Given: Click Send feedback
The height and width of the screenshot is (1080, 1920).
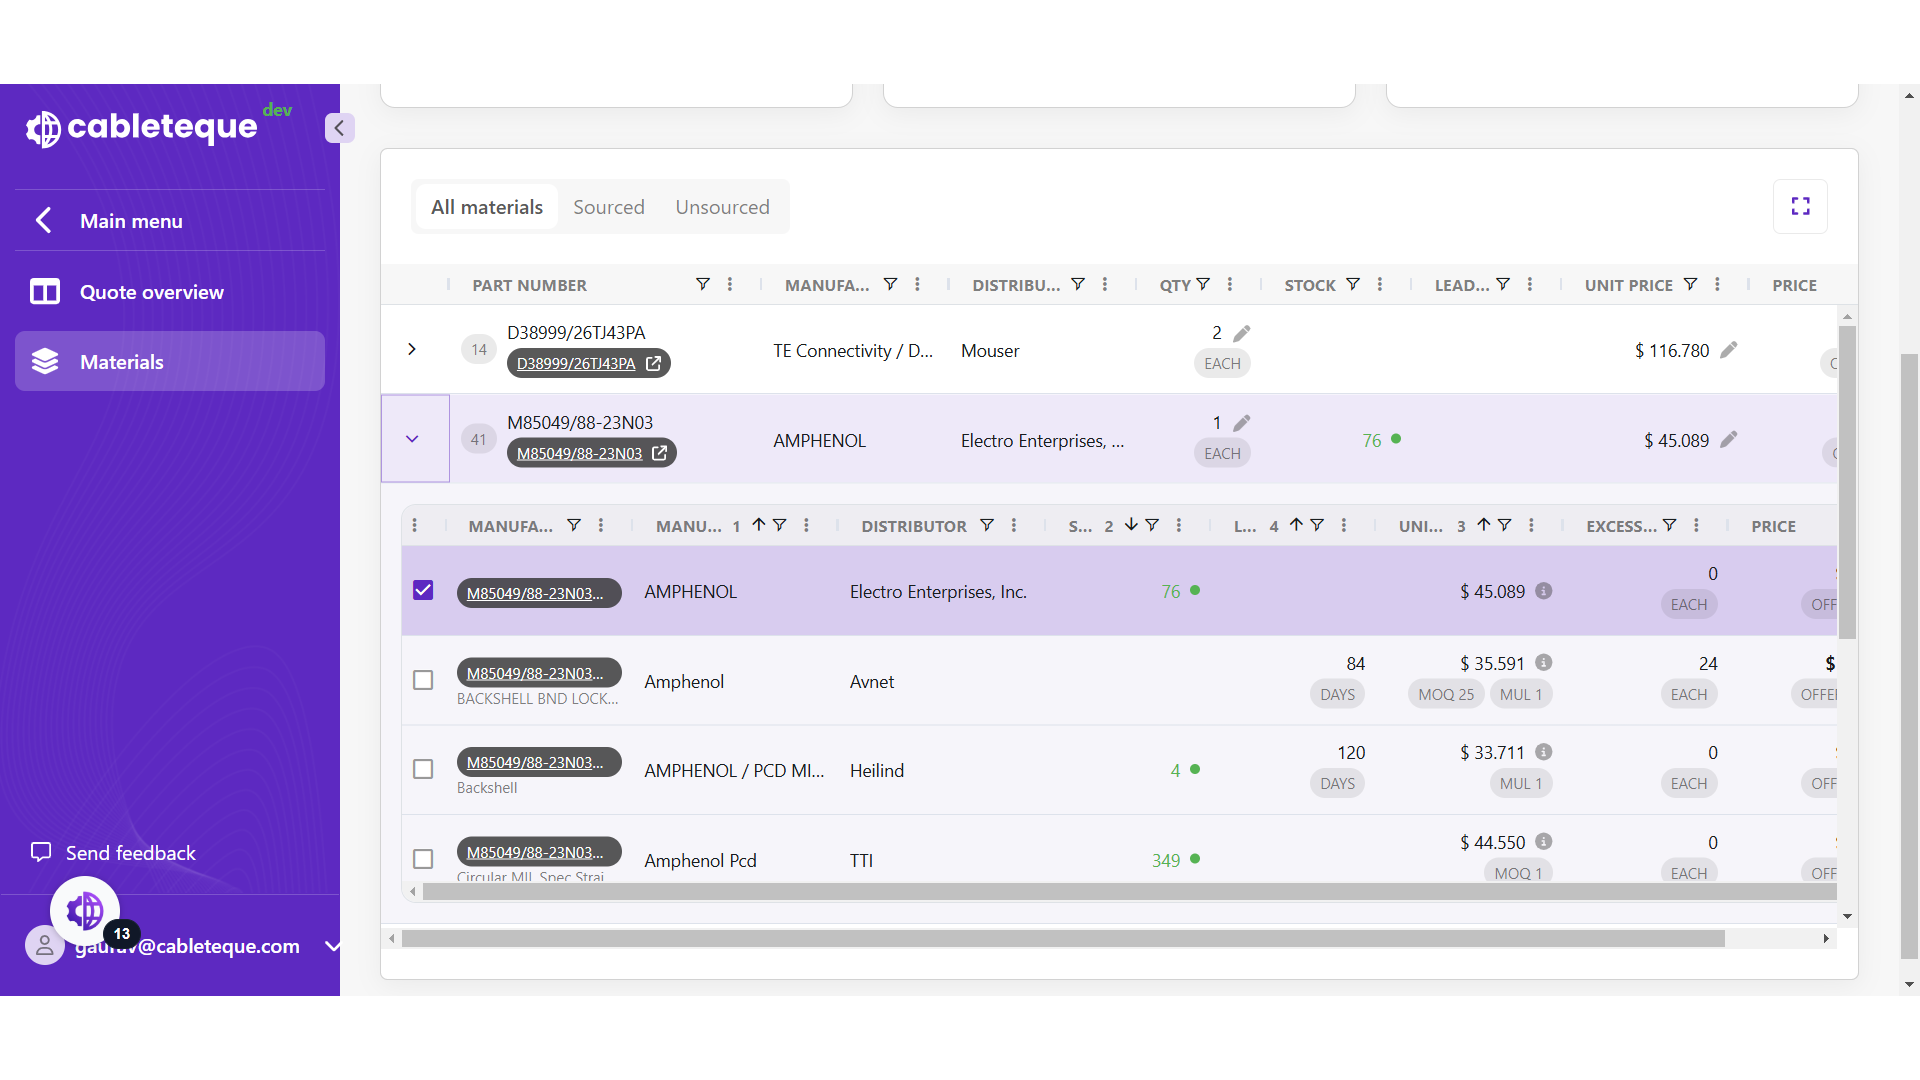Looking at the screenshot, I should (x=130, y=853).
